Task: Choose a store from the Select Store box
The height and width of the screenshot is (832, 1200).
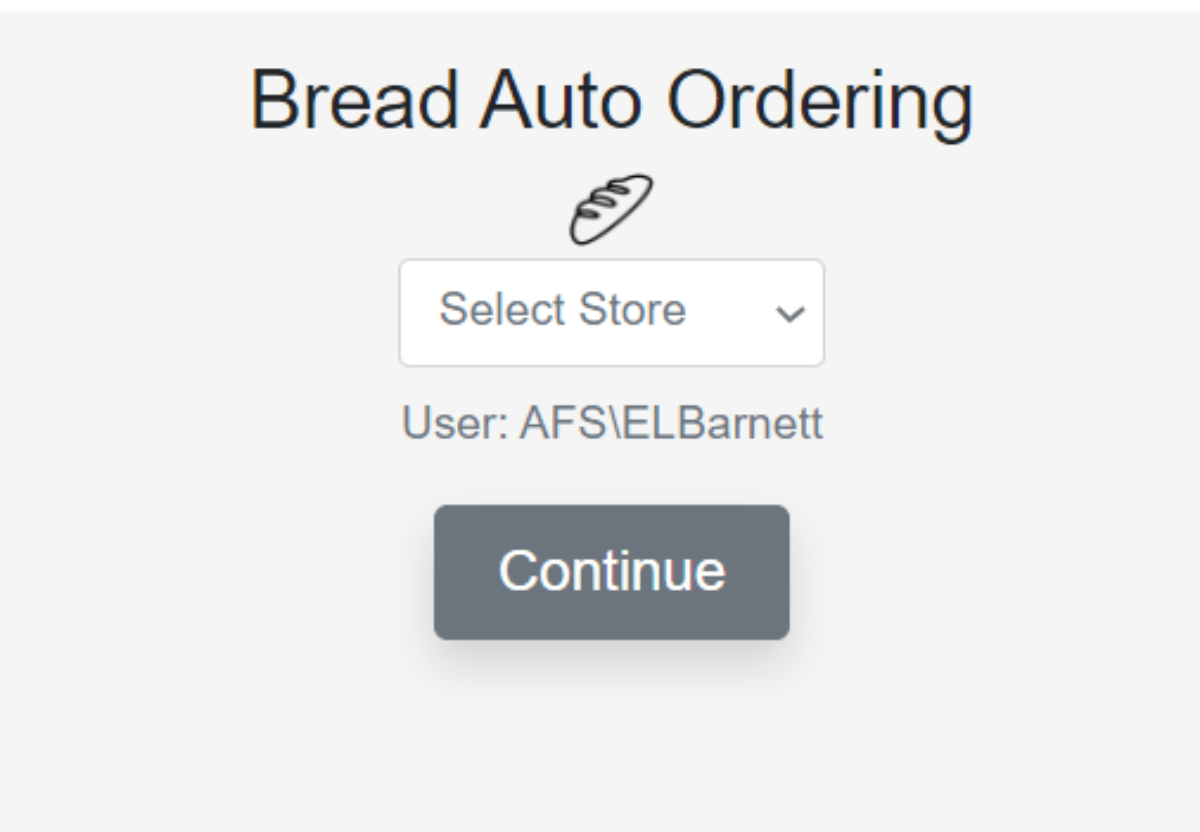Action: 612,313
